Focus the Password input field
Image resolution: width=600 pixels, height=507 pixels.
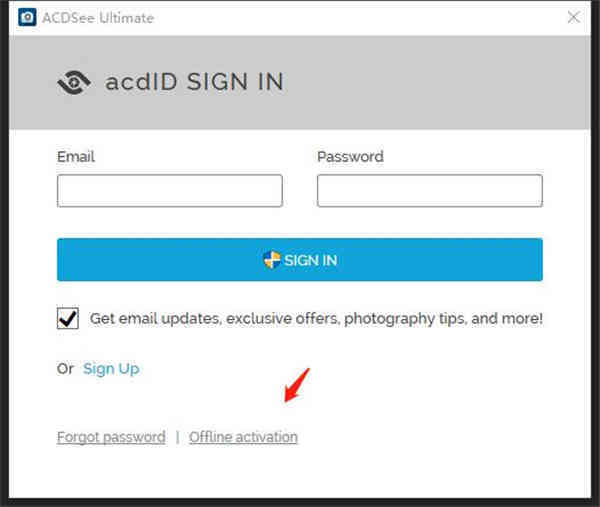point(430,191)
